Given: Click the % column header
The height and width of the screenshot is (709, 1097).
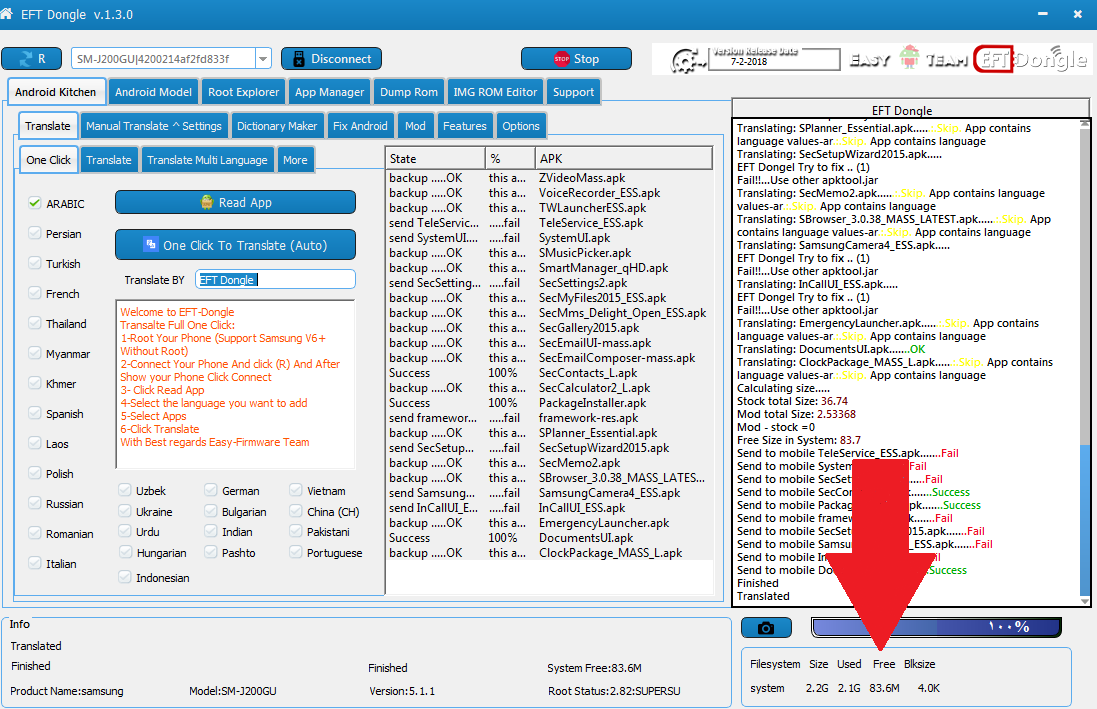Looking at the screenshot, I should pyautogui.click(x=510, y=159).
